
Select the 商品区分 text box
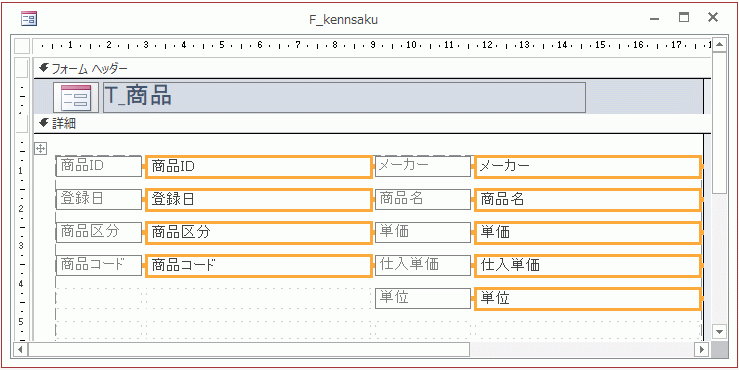[x=259, y=233]
